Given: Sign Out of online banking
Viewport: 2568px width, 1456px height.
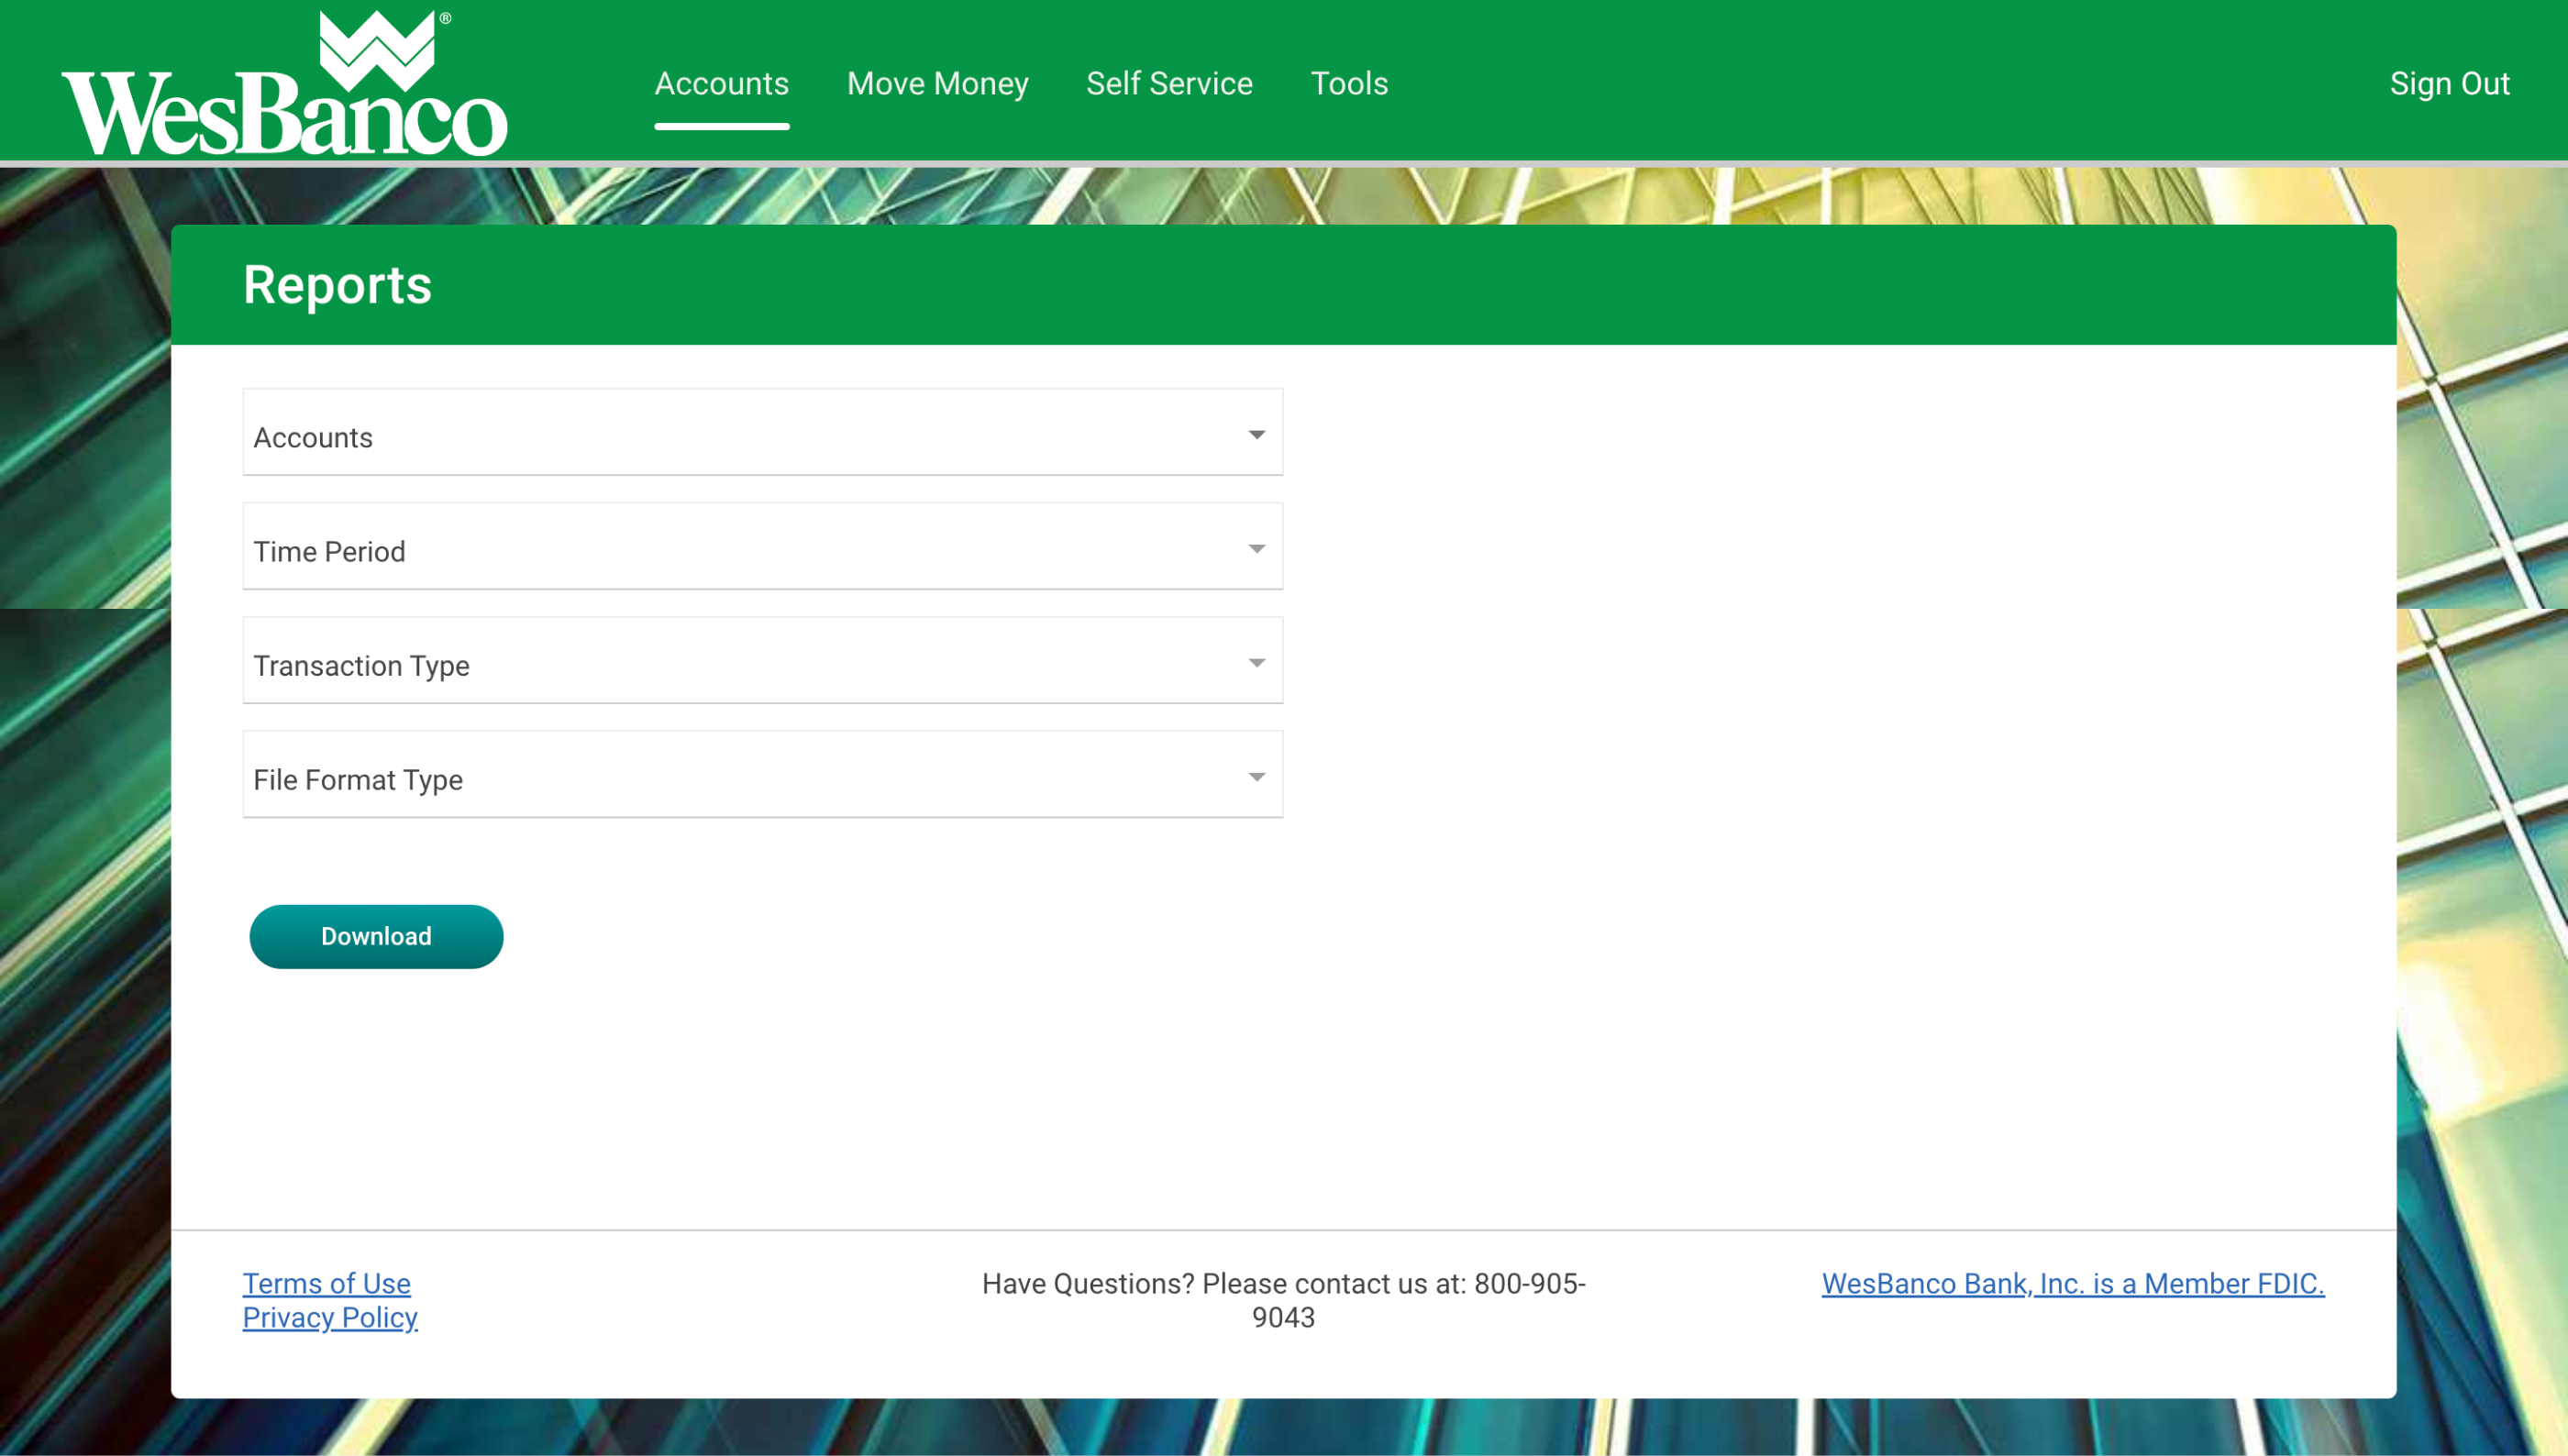Looking at the screenshot, I should pyautogui.click(x=2449, y=83).
